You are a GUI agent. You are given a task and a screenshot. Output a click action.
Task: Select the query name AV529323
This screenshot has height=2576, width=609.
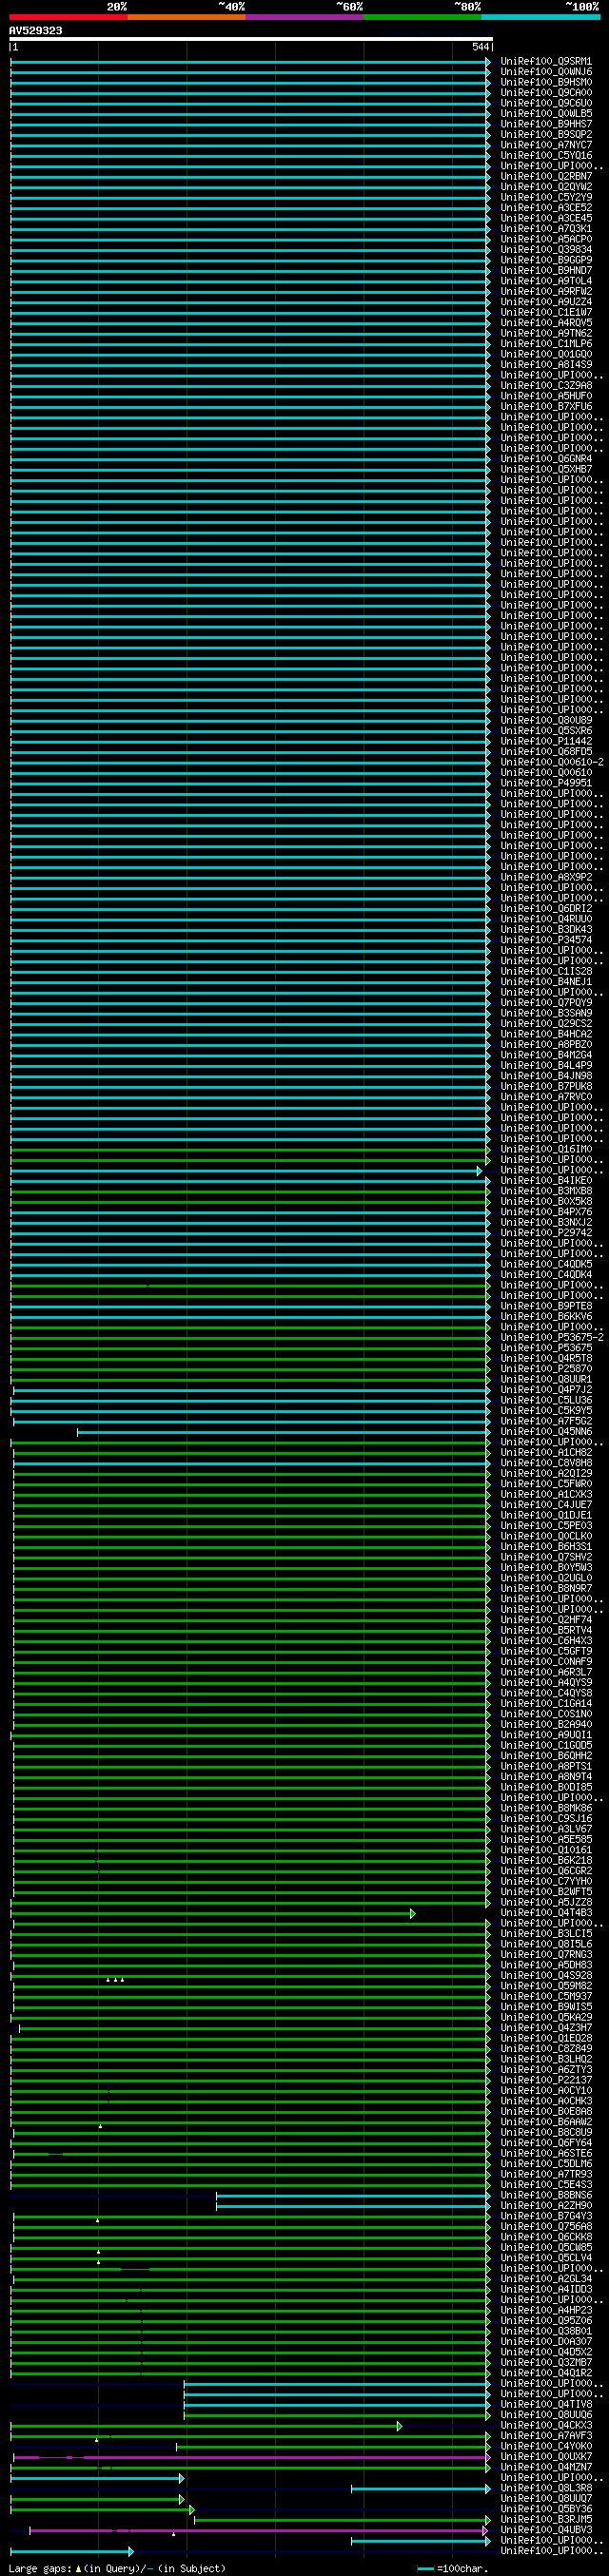coord(35,31)
